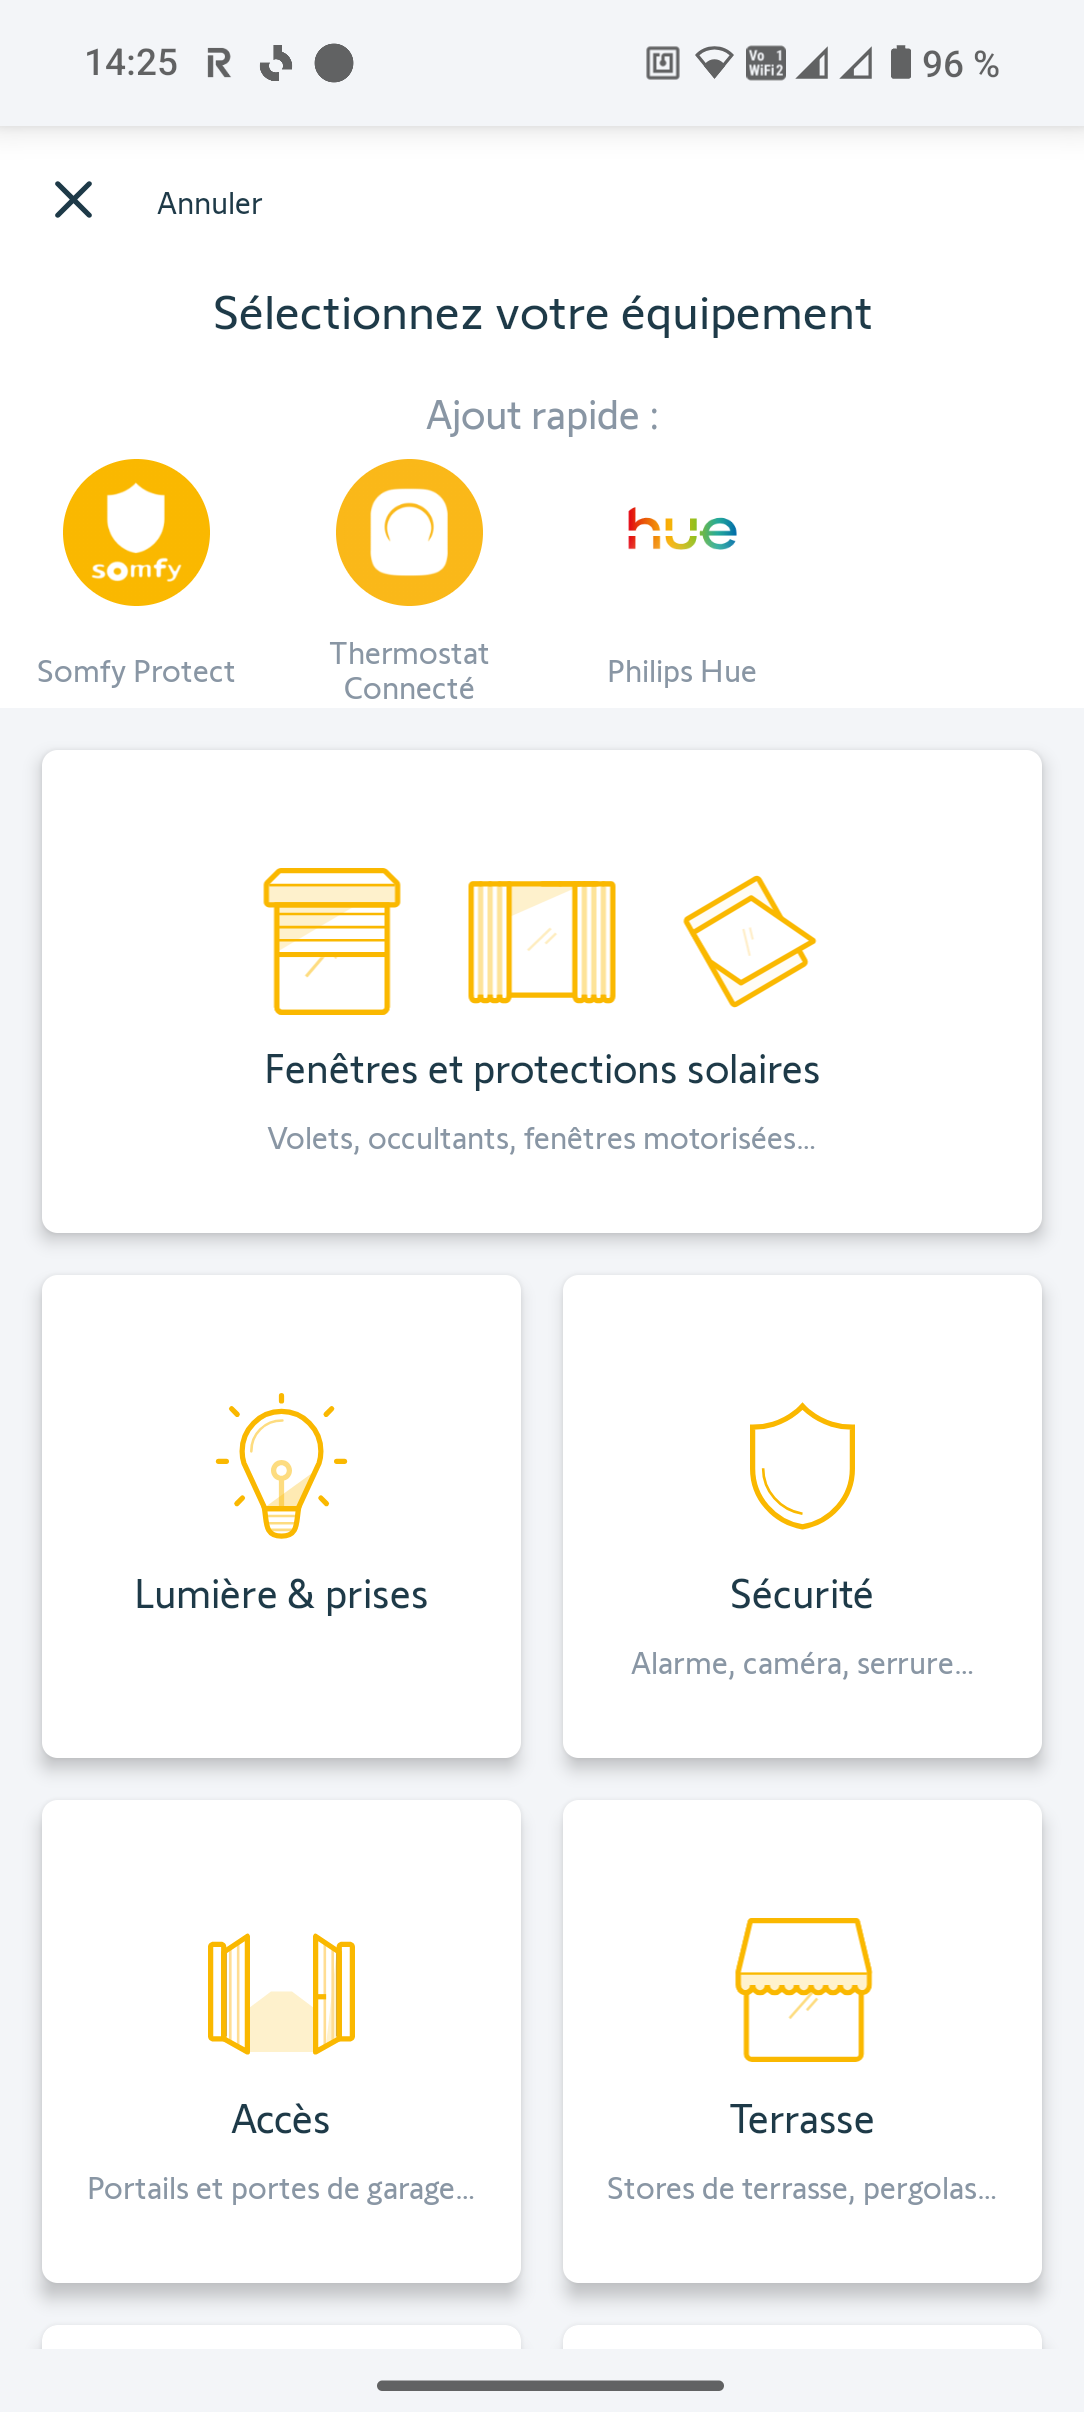Viewport: 1084px width, 2412px height.
Task: Tap the Wi-Fi status bar icon
Action: (713, 64)
